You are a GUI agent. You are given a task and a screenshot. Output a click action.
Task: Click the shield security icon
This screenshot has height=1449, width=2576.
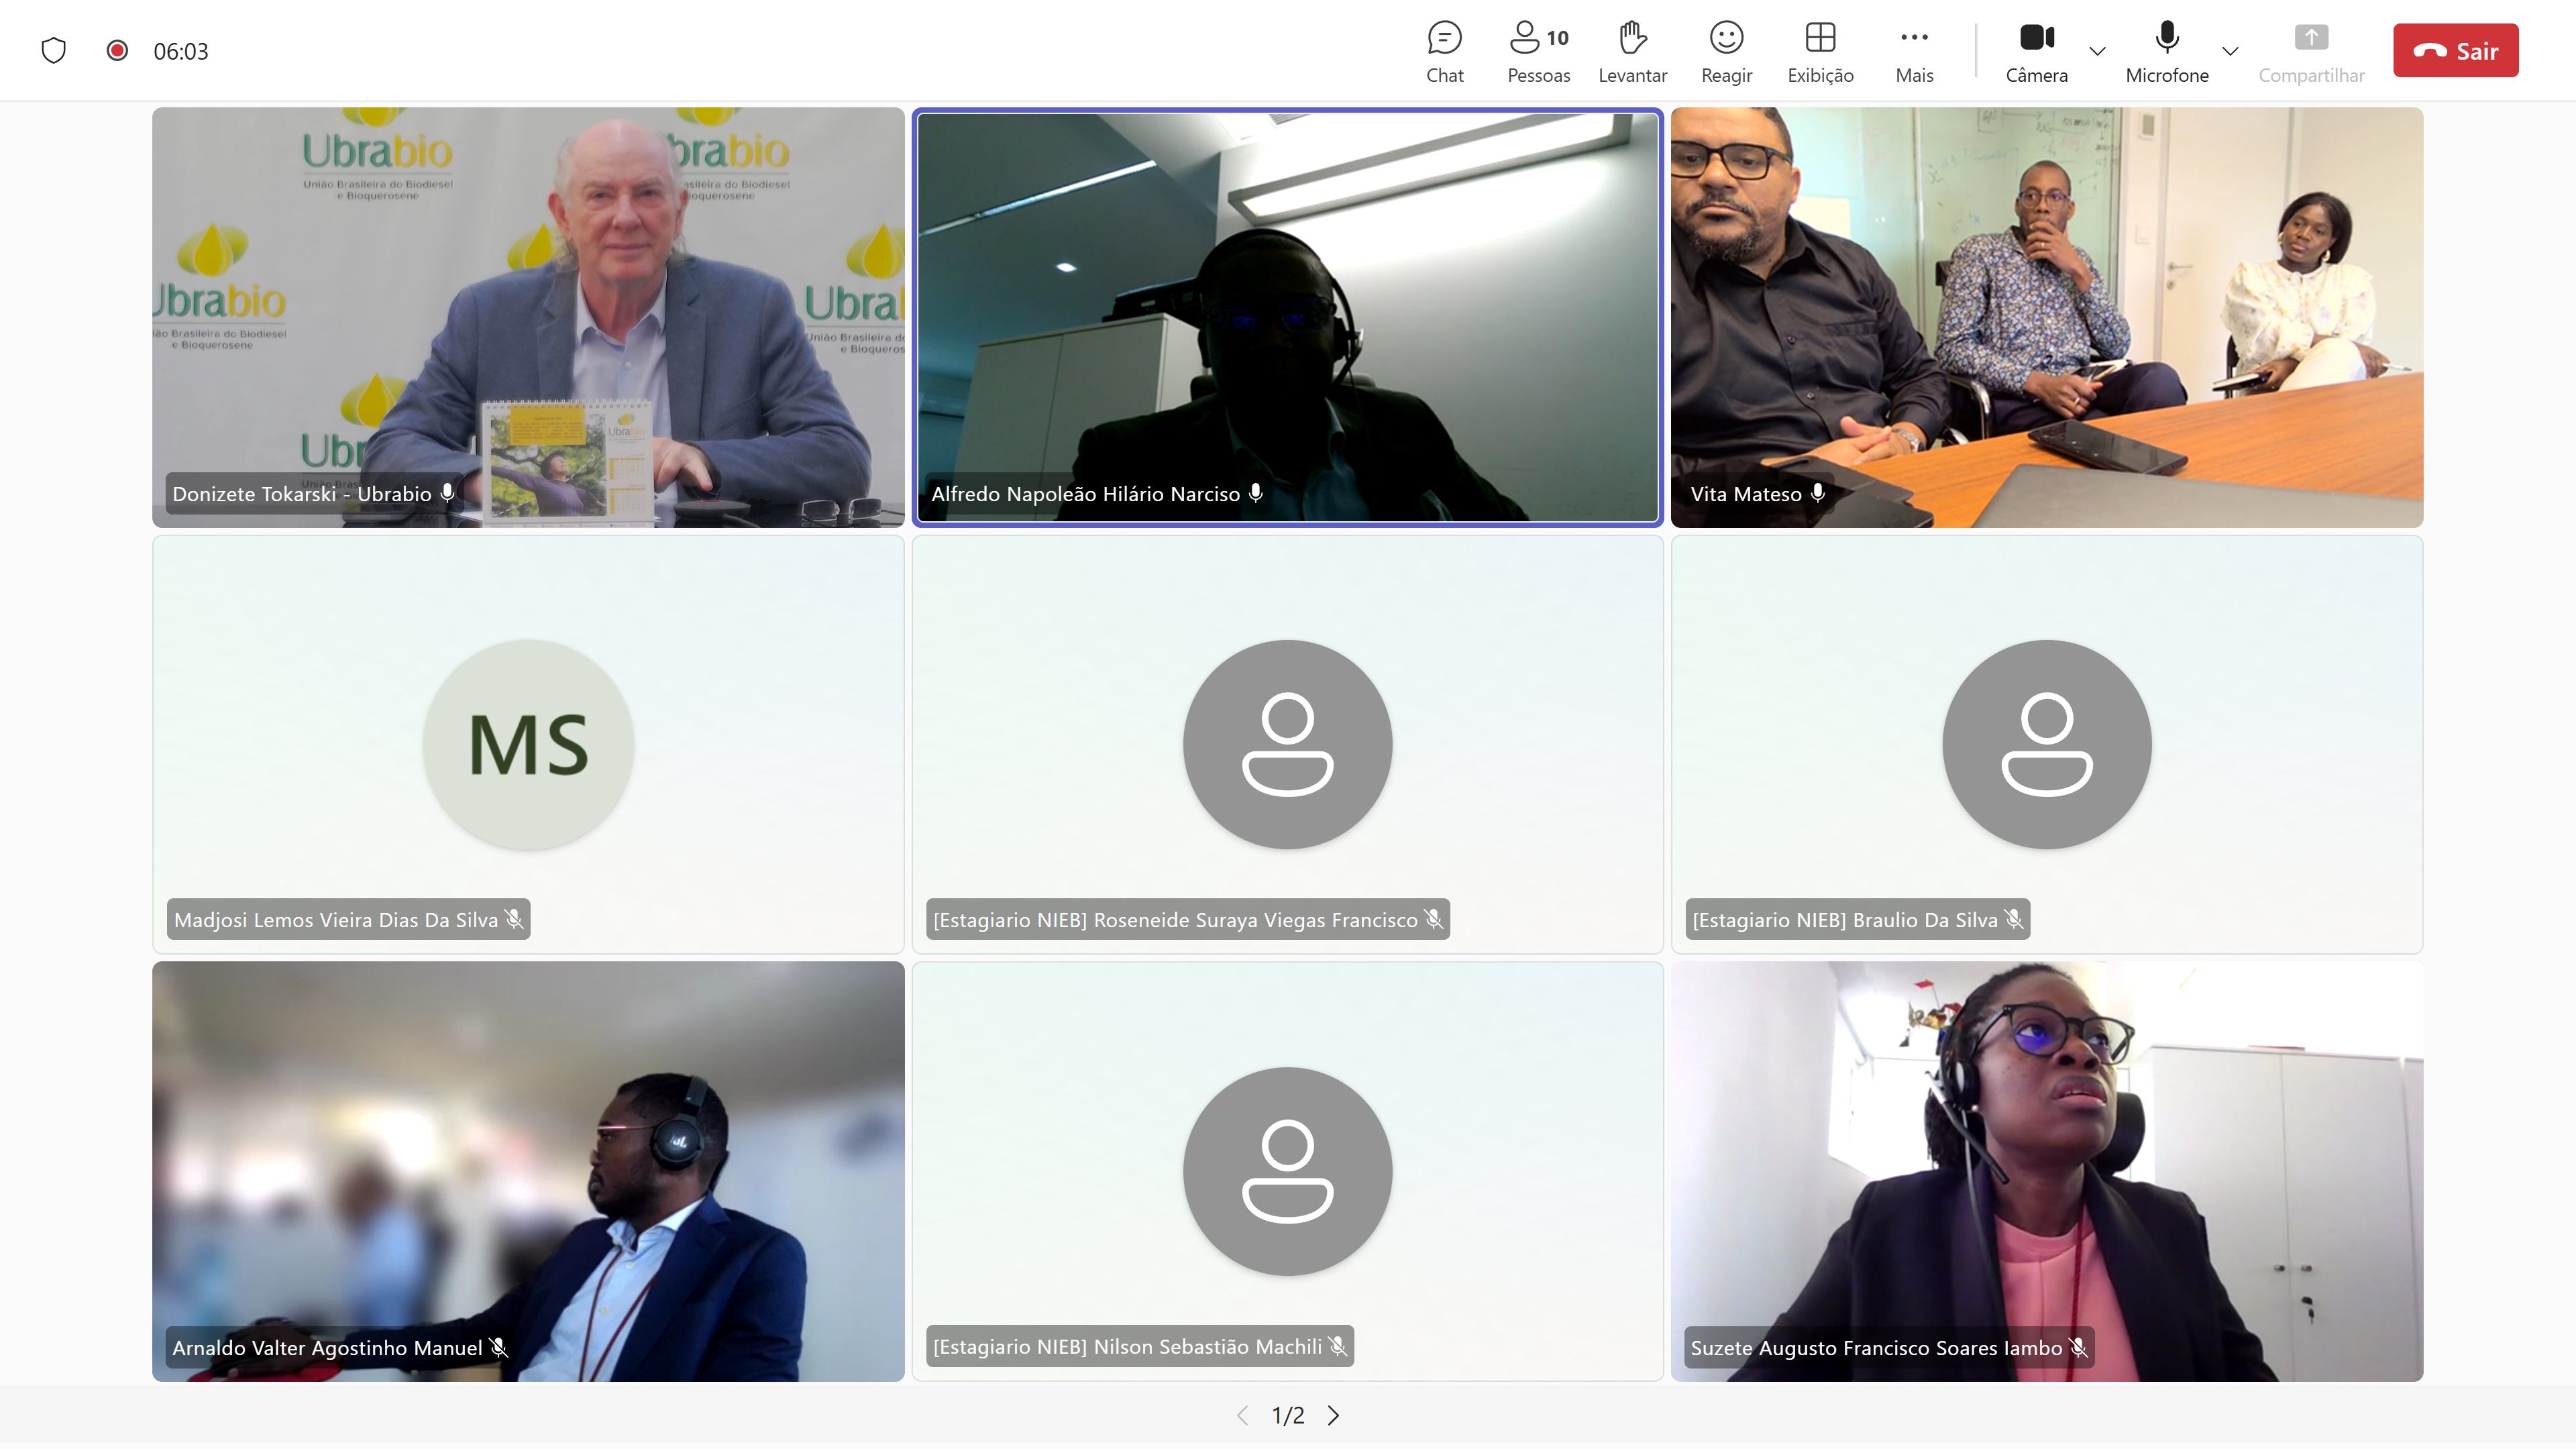pyautogui.click(x=54, y=50)
